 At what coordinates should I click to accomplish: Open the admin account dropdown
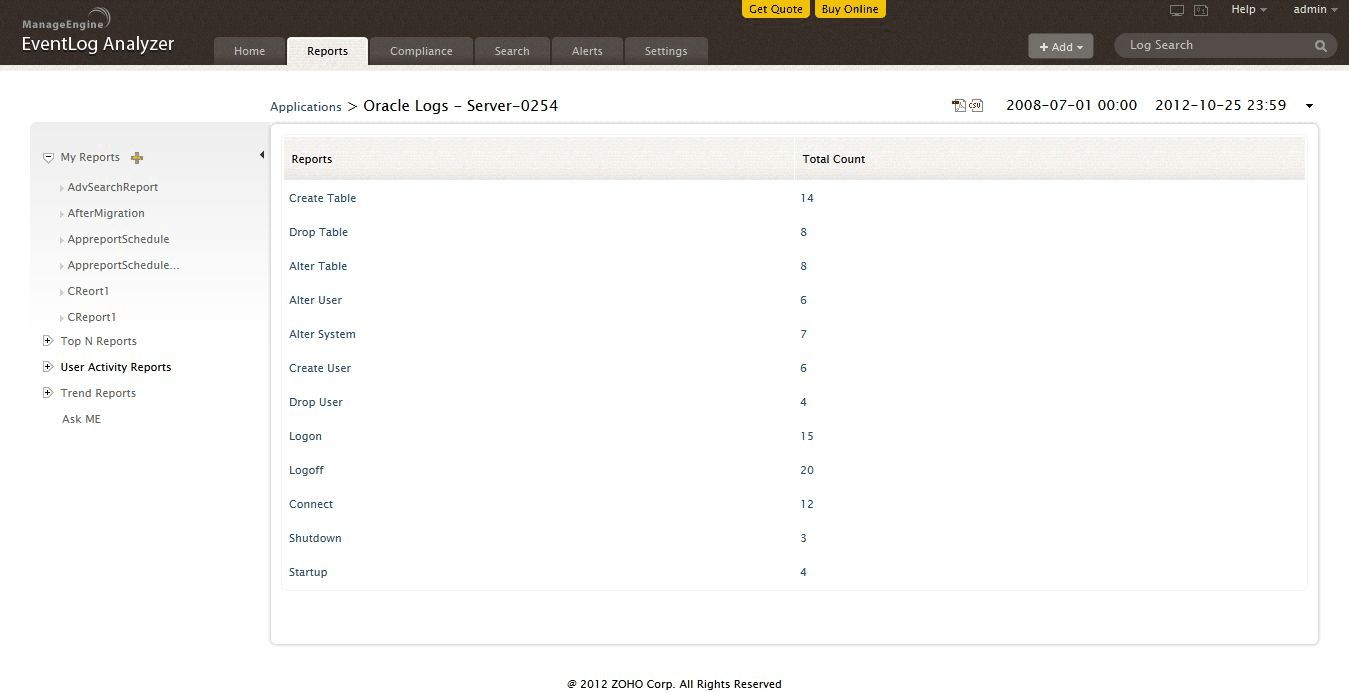click(1315, 10)
